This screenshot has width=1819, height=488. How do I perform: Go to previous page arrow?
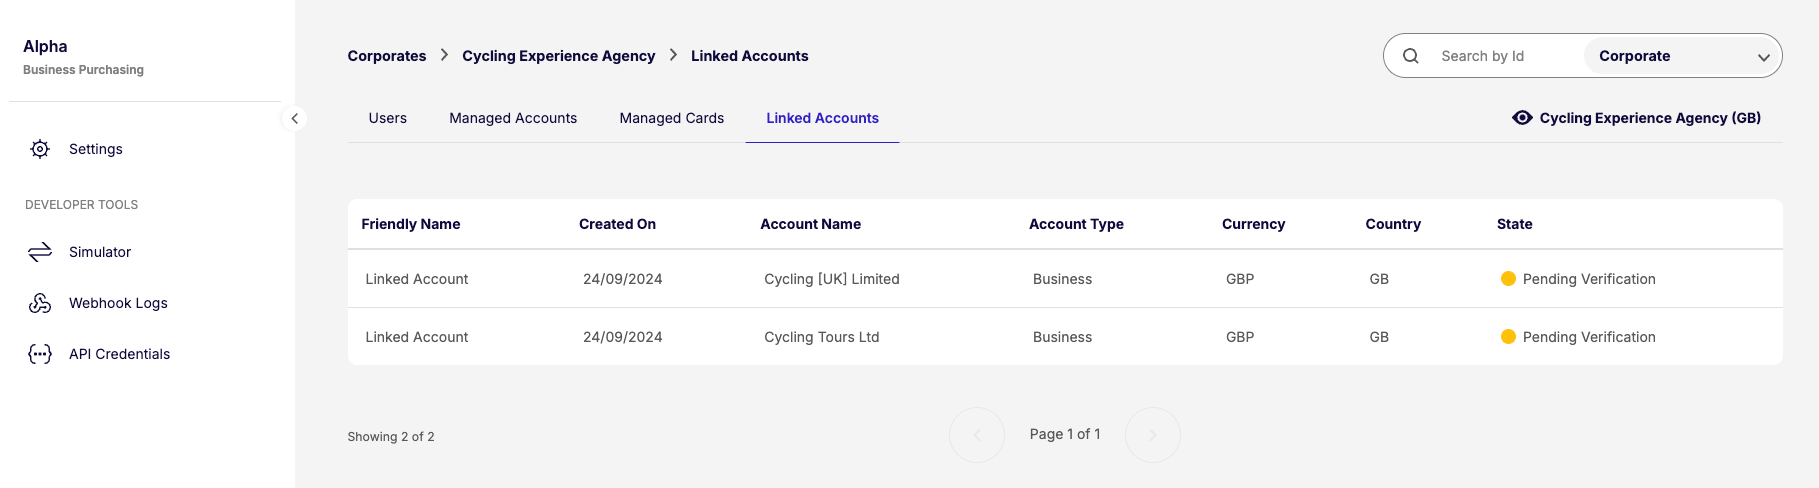point(977,435)
